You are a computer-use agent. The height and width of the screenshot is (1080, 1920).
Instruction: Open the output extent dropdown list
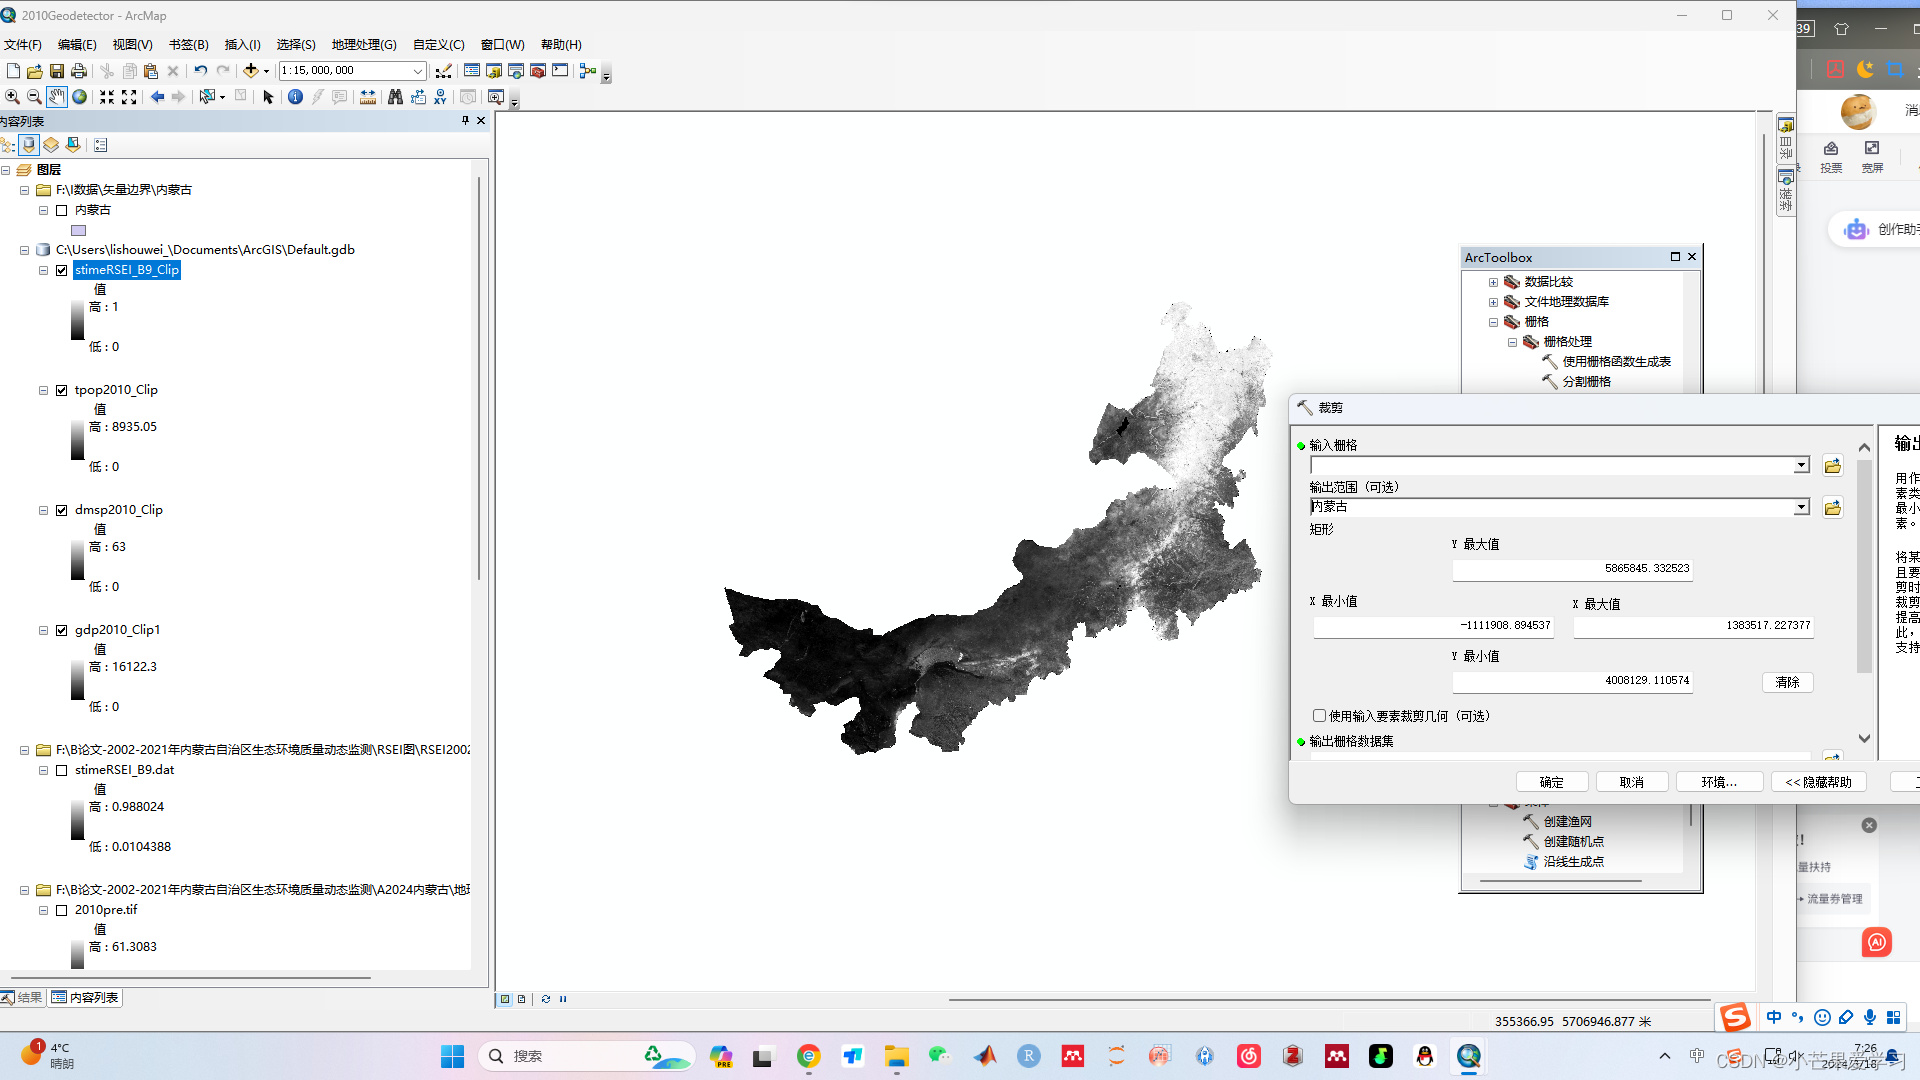(1801, 508)
